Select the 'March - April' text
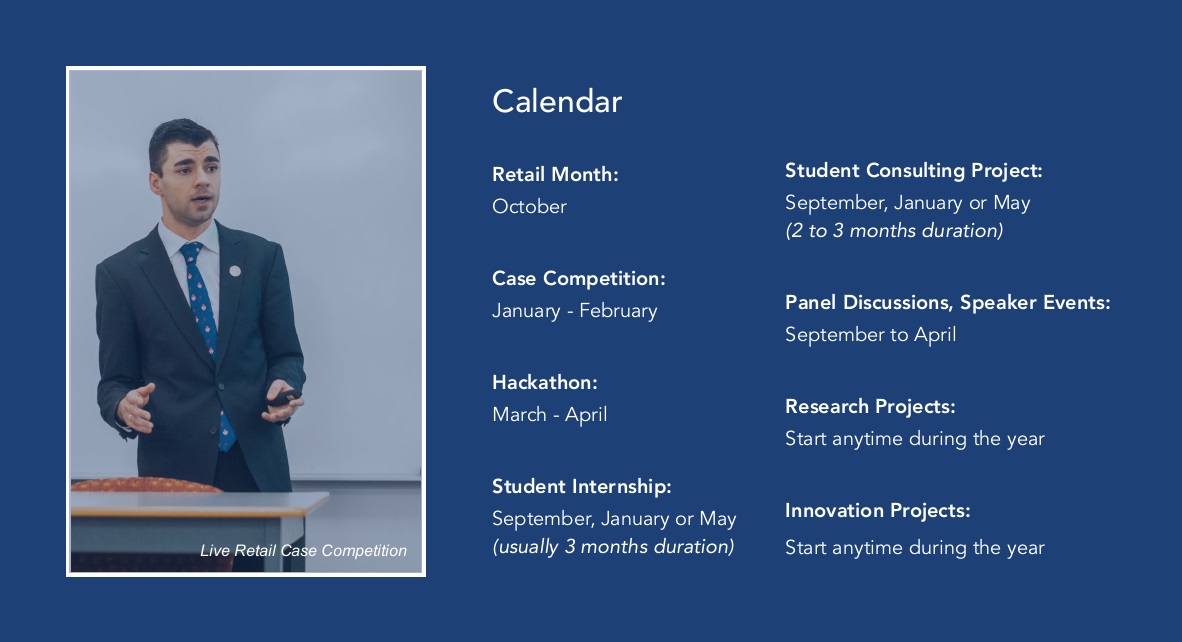 550,414
